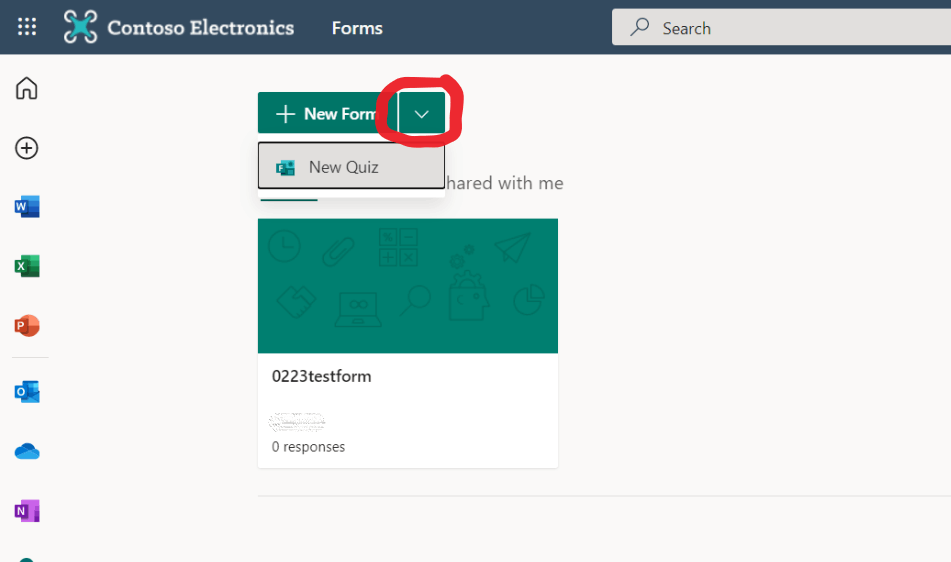Click the New Form button

(327, 113)
